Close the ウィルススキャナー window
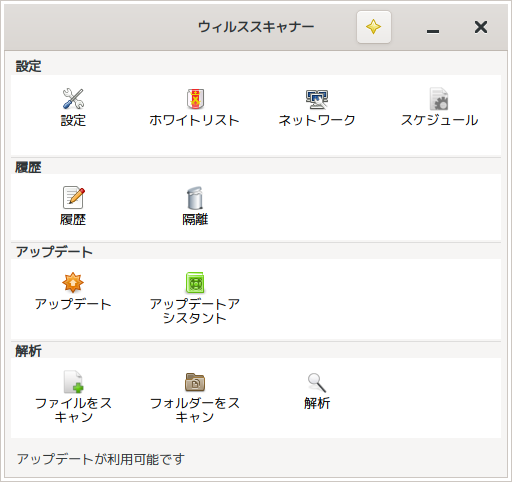The height and width of the screenshot is (482, 512). click(481, 27)
